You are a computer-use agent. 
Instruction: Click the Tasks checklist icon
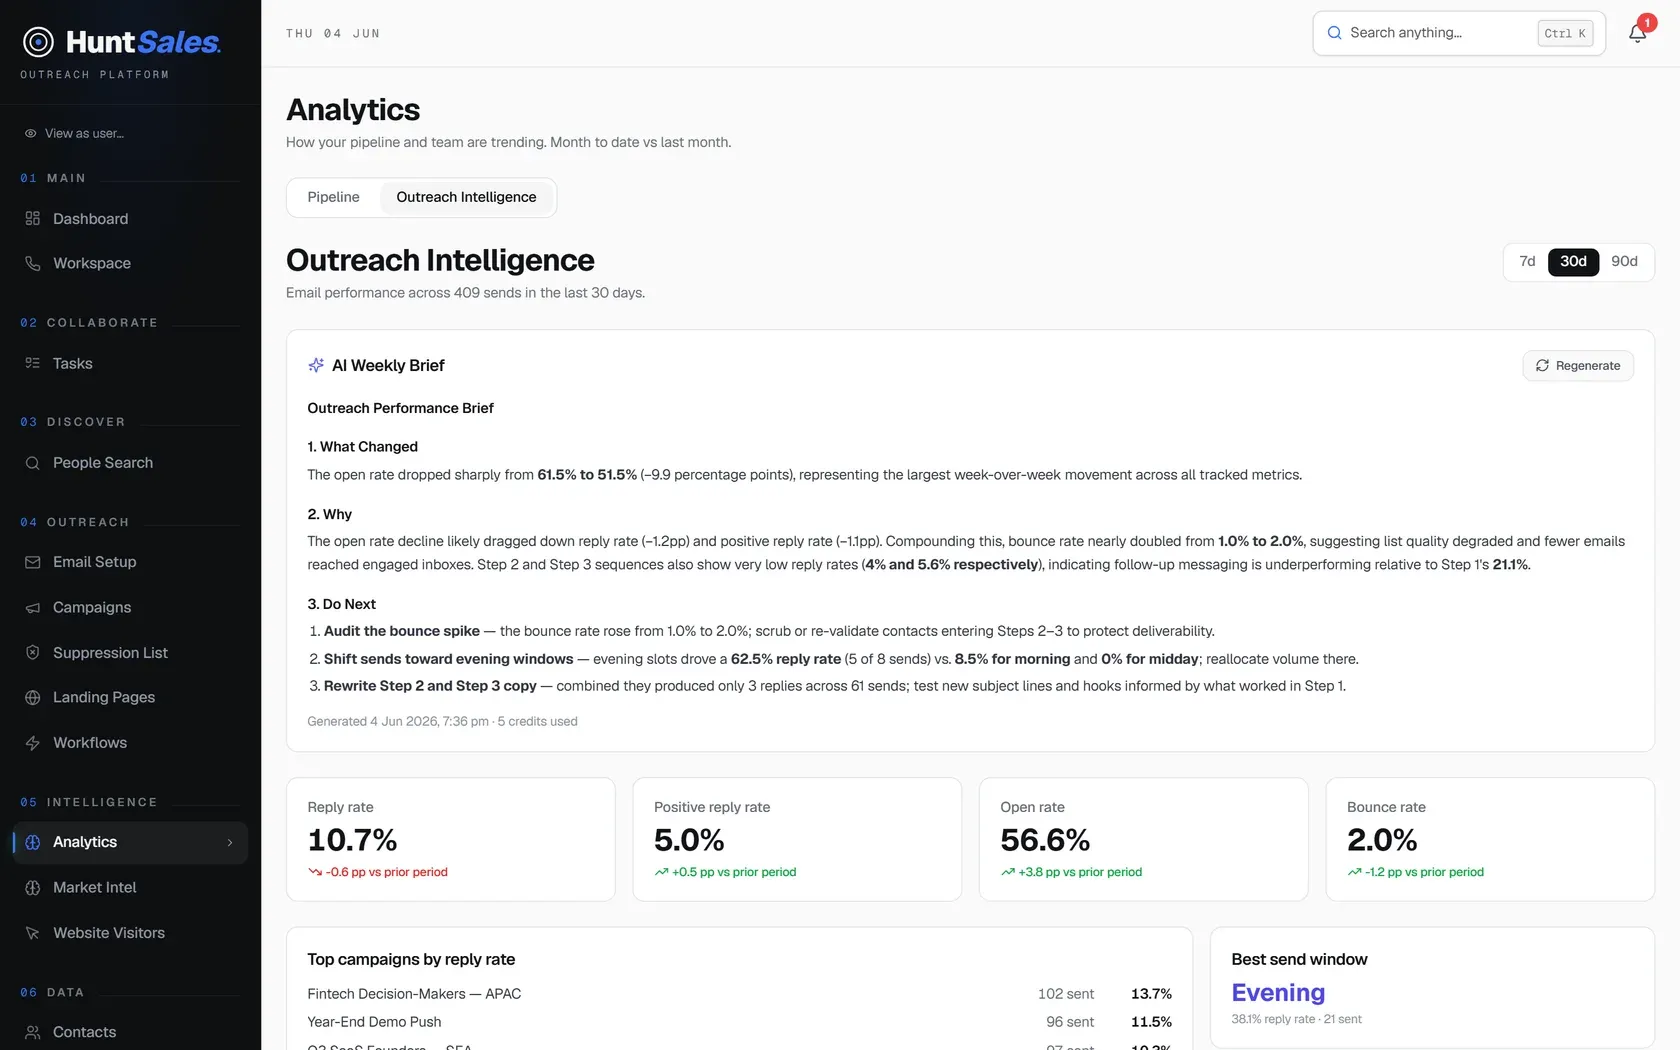coord(33,363)
